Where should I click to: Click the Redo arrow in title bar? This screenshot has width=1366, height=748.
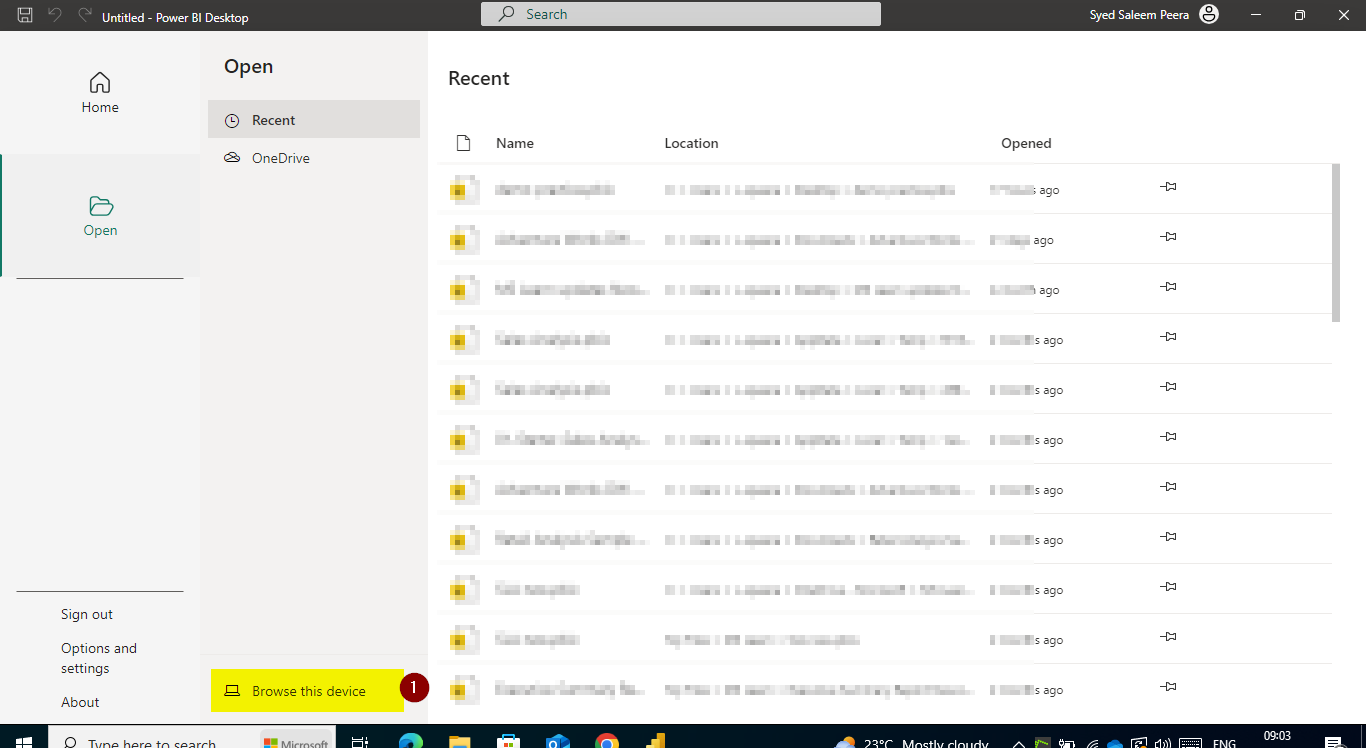[x=84, y=15]
